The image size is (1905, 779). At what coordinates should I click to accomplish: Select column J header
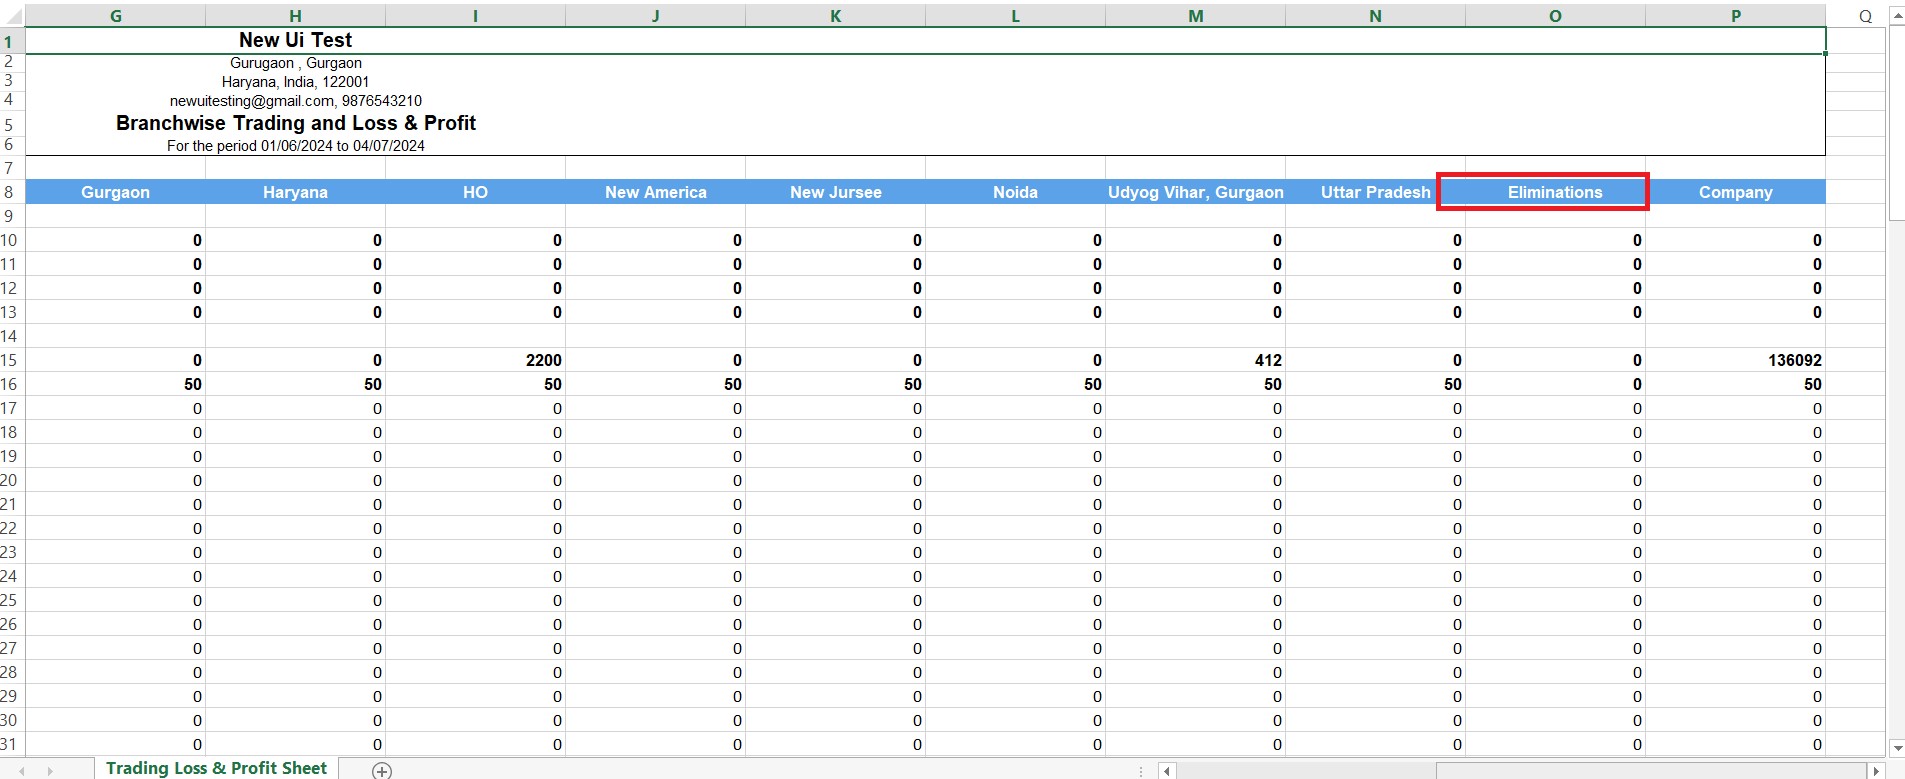(x=655, y=16)
